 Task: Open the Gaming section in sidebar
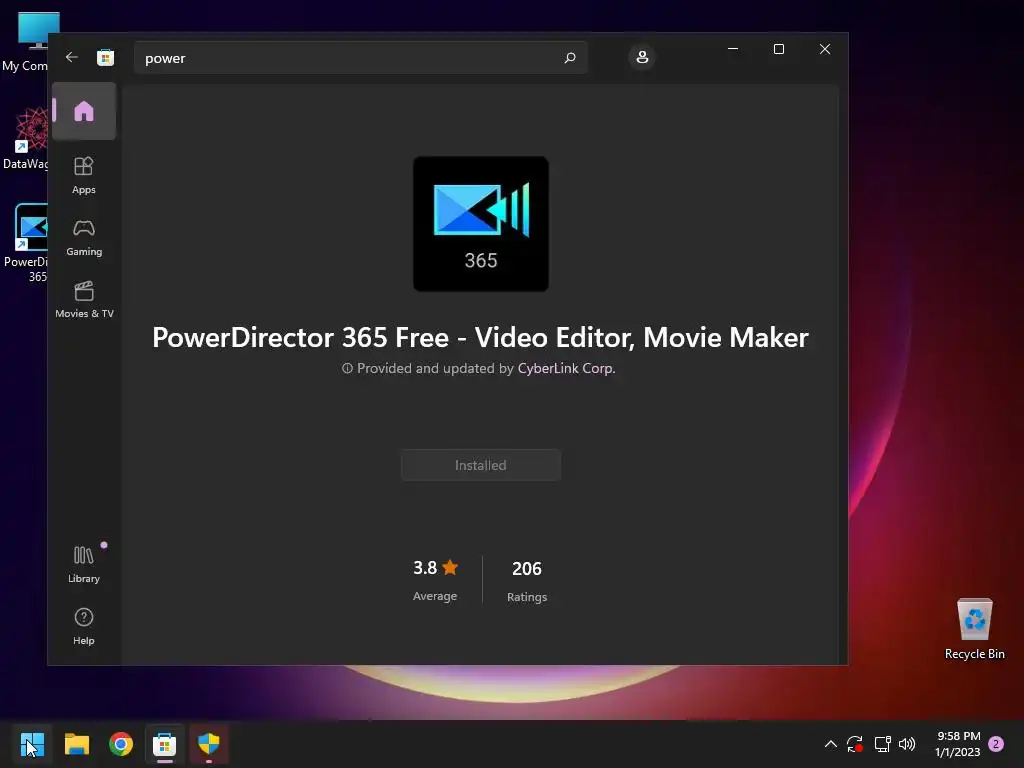(x=84, y=238)
